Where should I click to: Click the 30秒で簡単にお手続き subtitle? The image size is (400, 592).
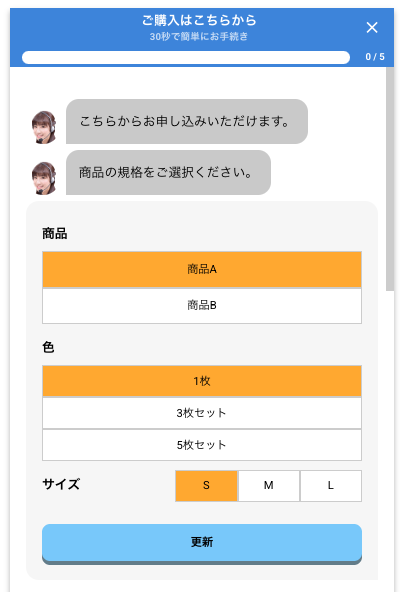pos(199,37)
